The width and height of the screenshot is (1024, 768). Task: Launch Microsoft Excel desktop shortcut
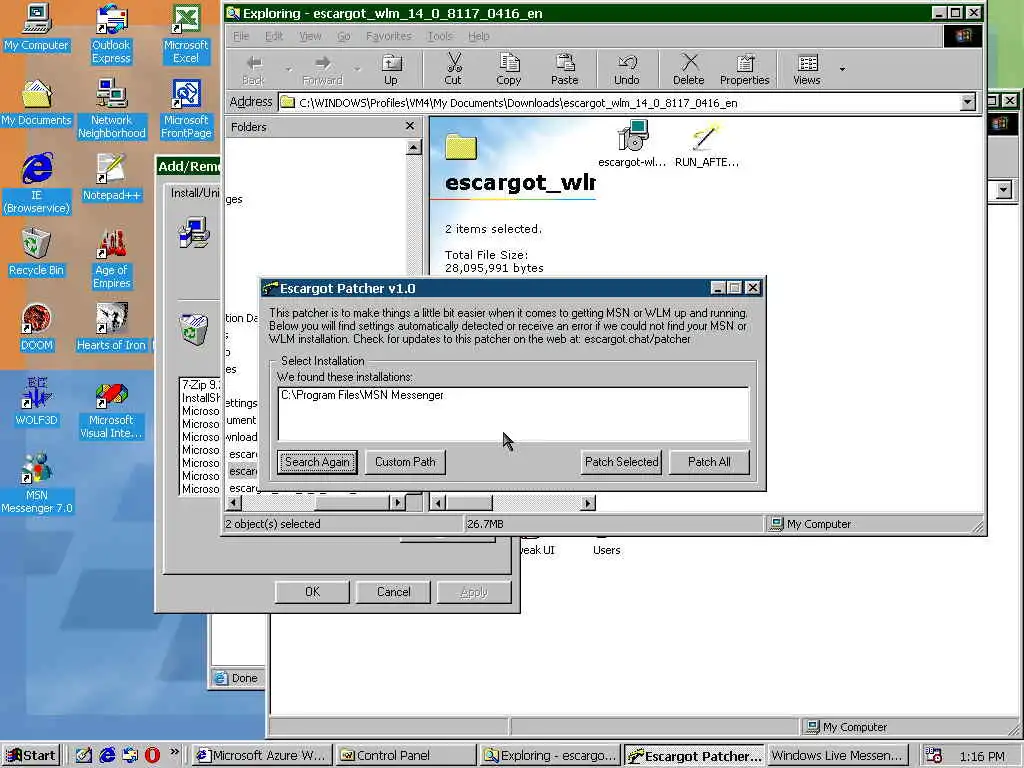coord(186,34)
